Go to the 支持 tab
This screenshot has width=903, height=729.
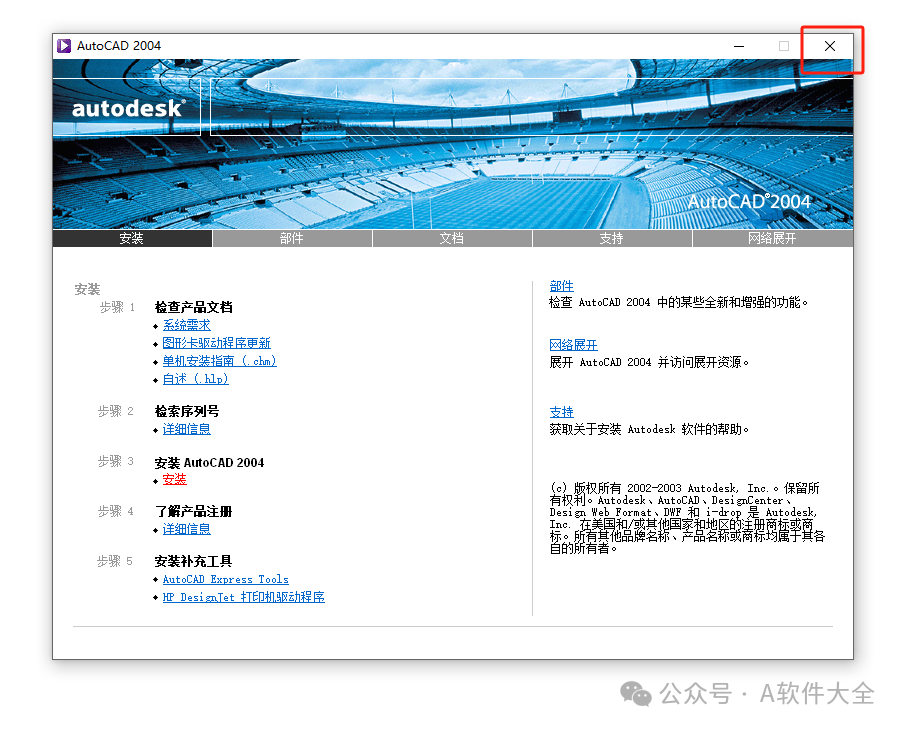click(612, 238)
